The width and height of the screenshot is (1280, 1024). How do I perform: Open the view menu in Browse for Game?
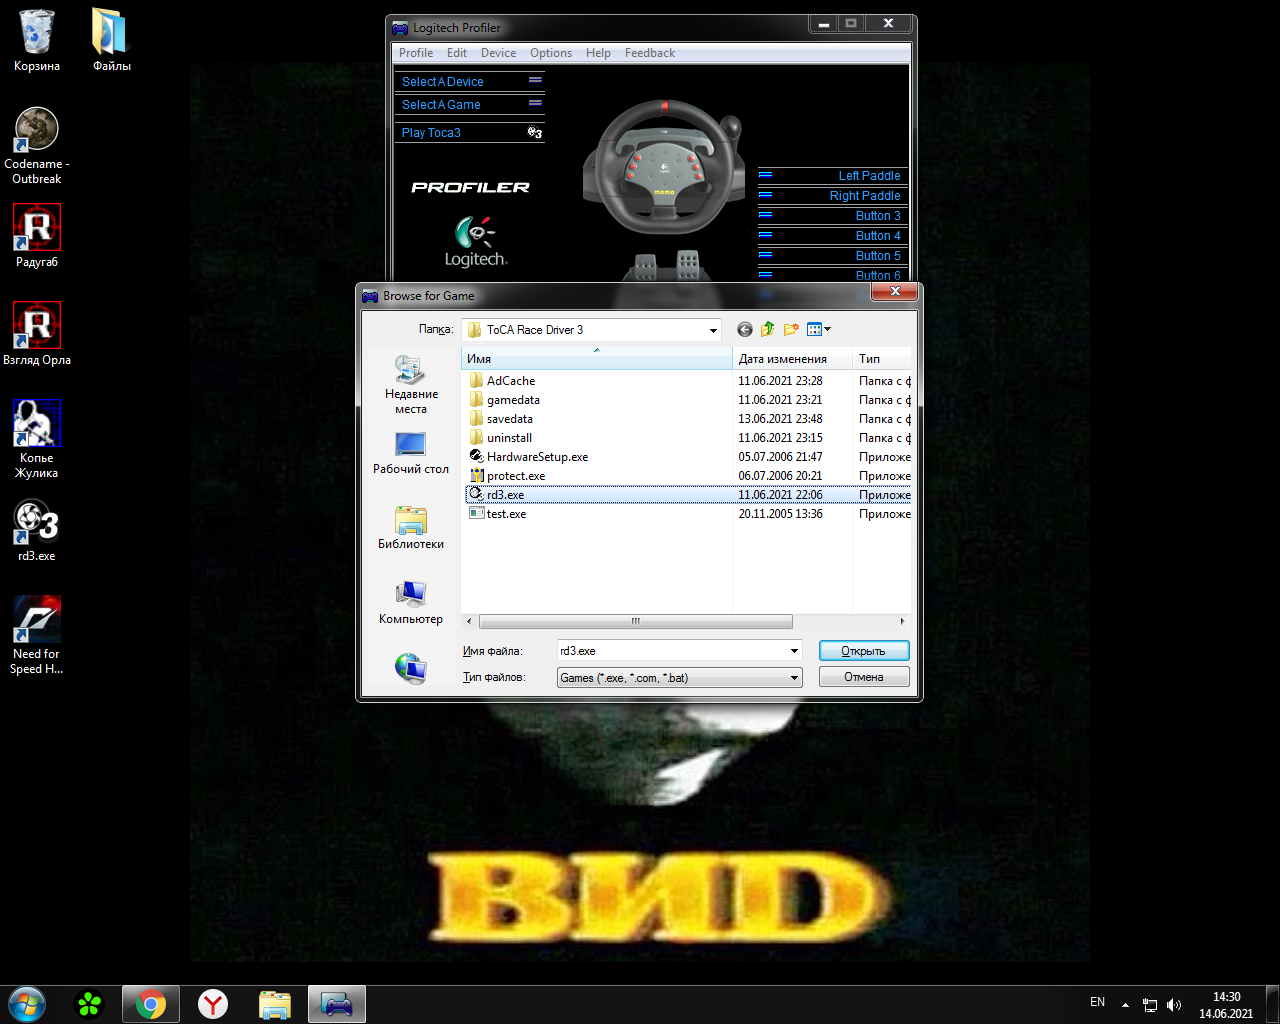(819, 330)
